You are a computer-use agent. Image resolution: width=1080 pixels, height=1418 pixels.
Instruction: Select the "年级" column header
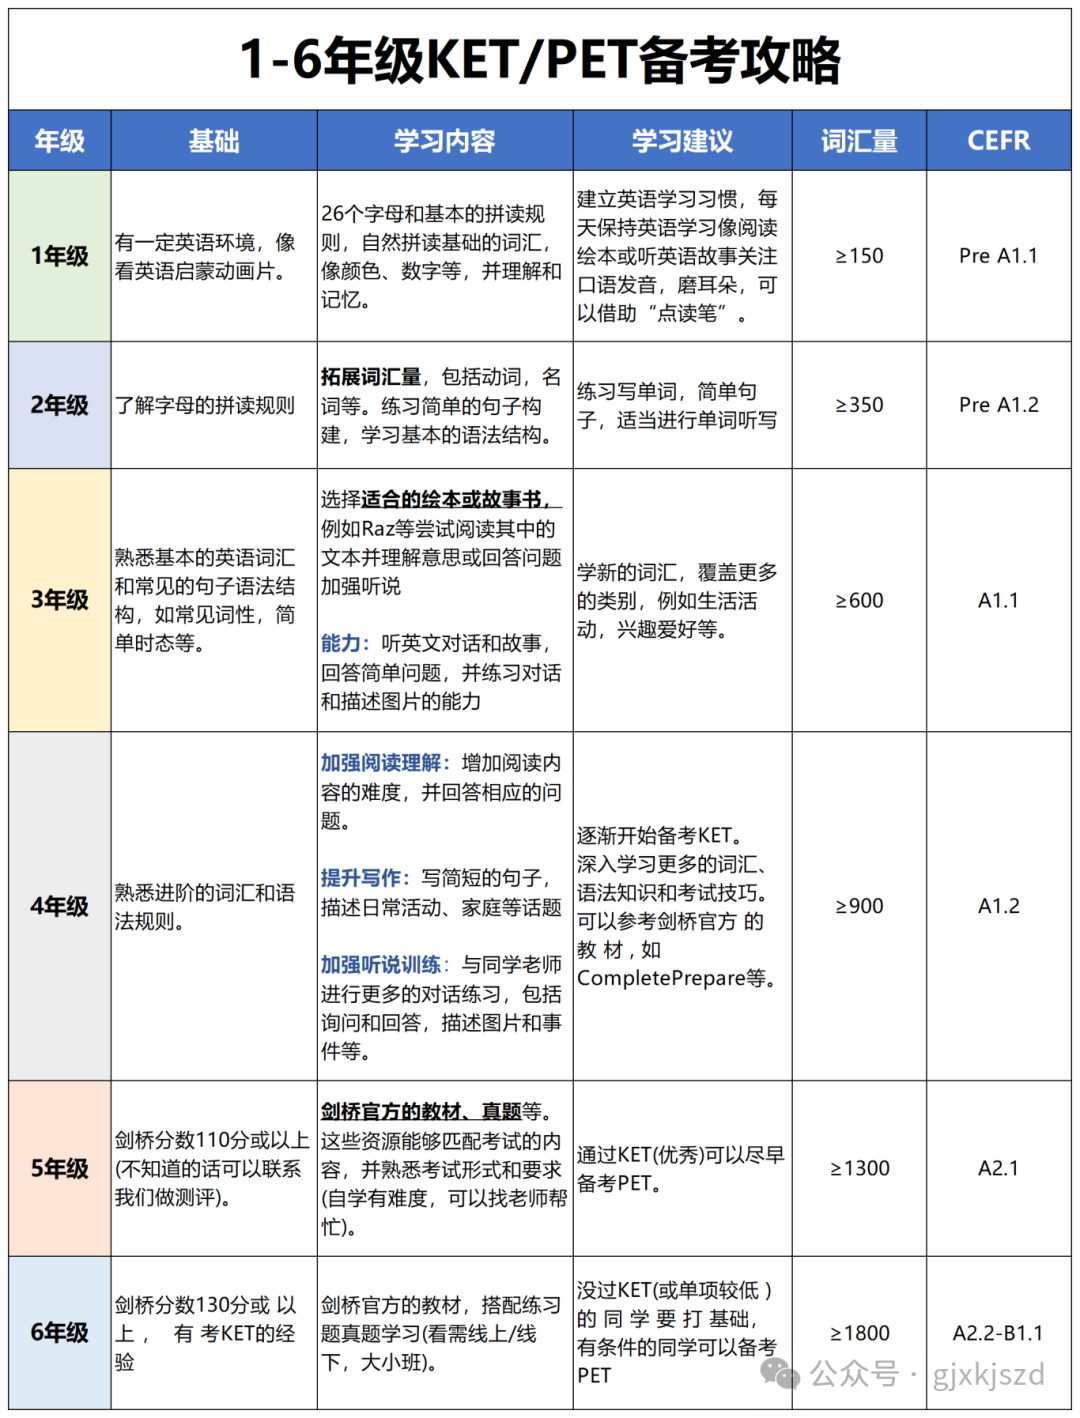click(x=60, y=141)
